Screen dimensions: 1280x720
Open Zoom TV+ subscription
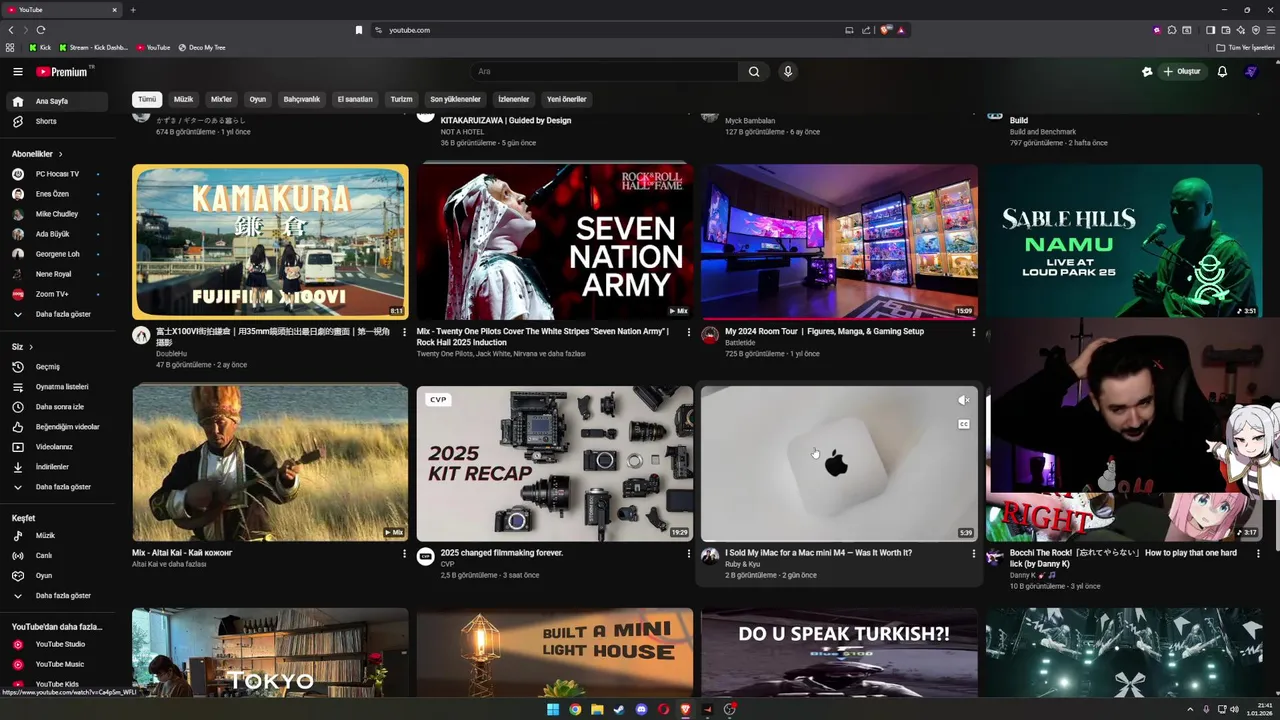click(57, 294)
